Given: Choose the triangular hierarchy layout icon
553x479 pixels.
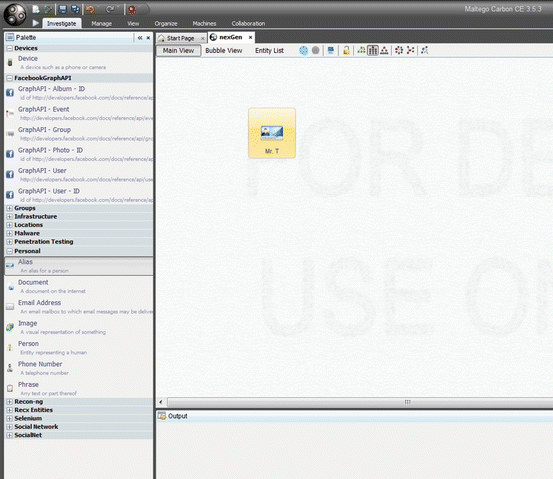Looking at the screenshot, I should [x=384, y=50].
